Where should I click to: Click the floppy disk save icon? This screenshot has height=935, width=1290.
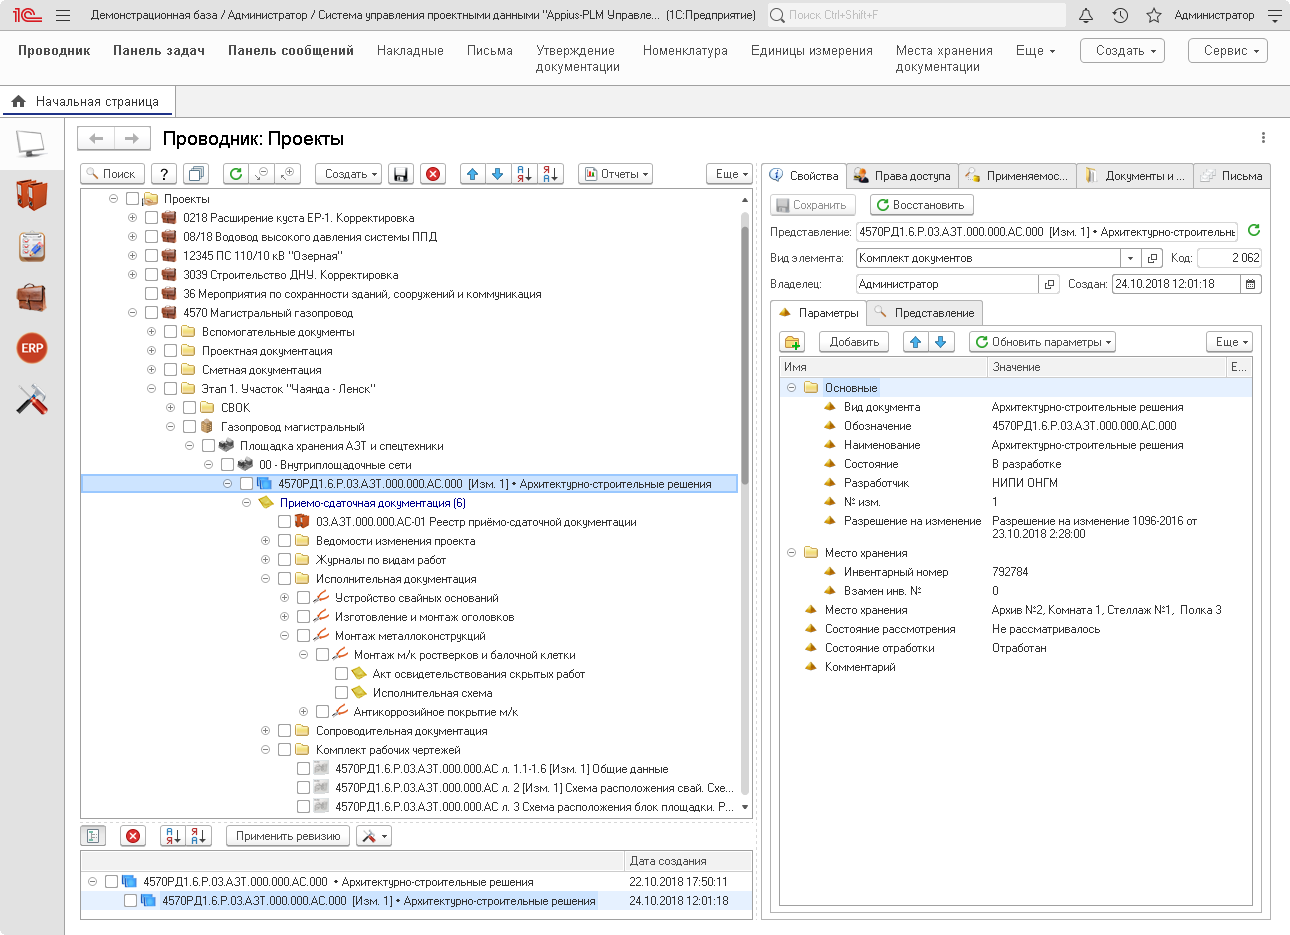click(x=400, y=174)
